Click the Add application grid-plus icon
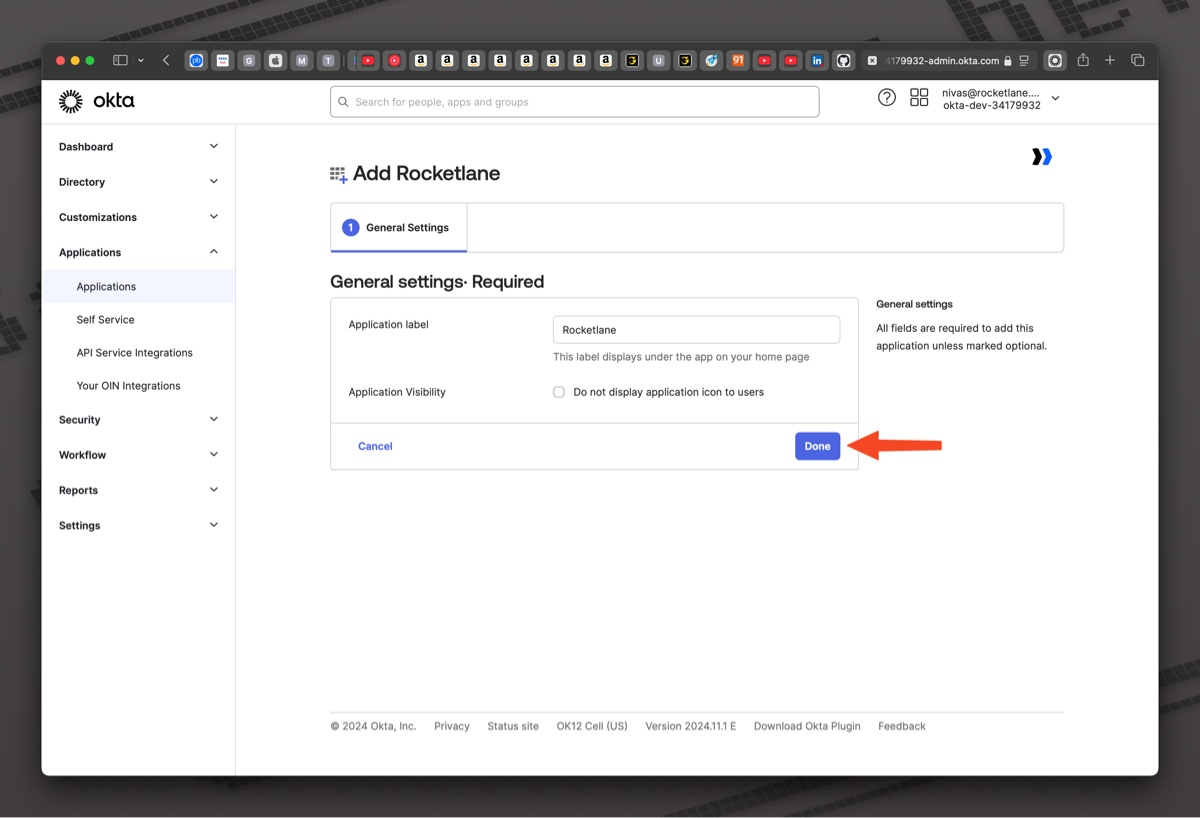The width and height of the screenshot is (1200, 818). 339,175
